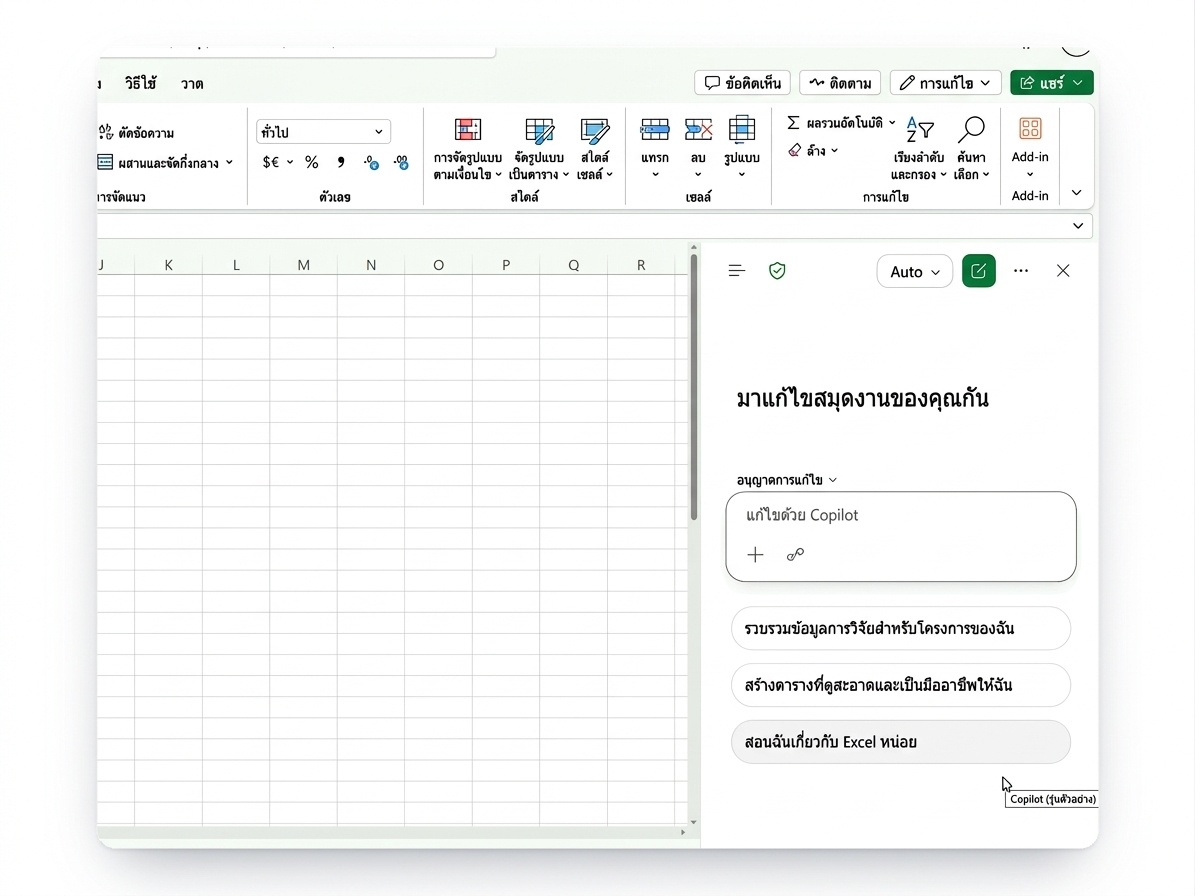Select column R header
The width and height of the screenshot is (1195, 896).
point(641,265)
